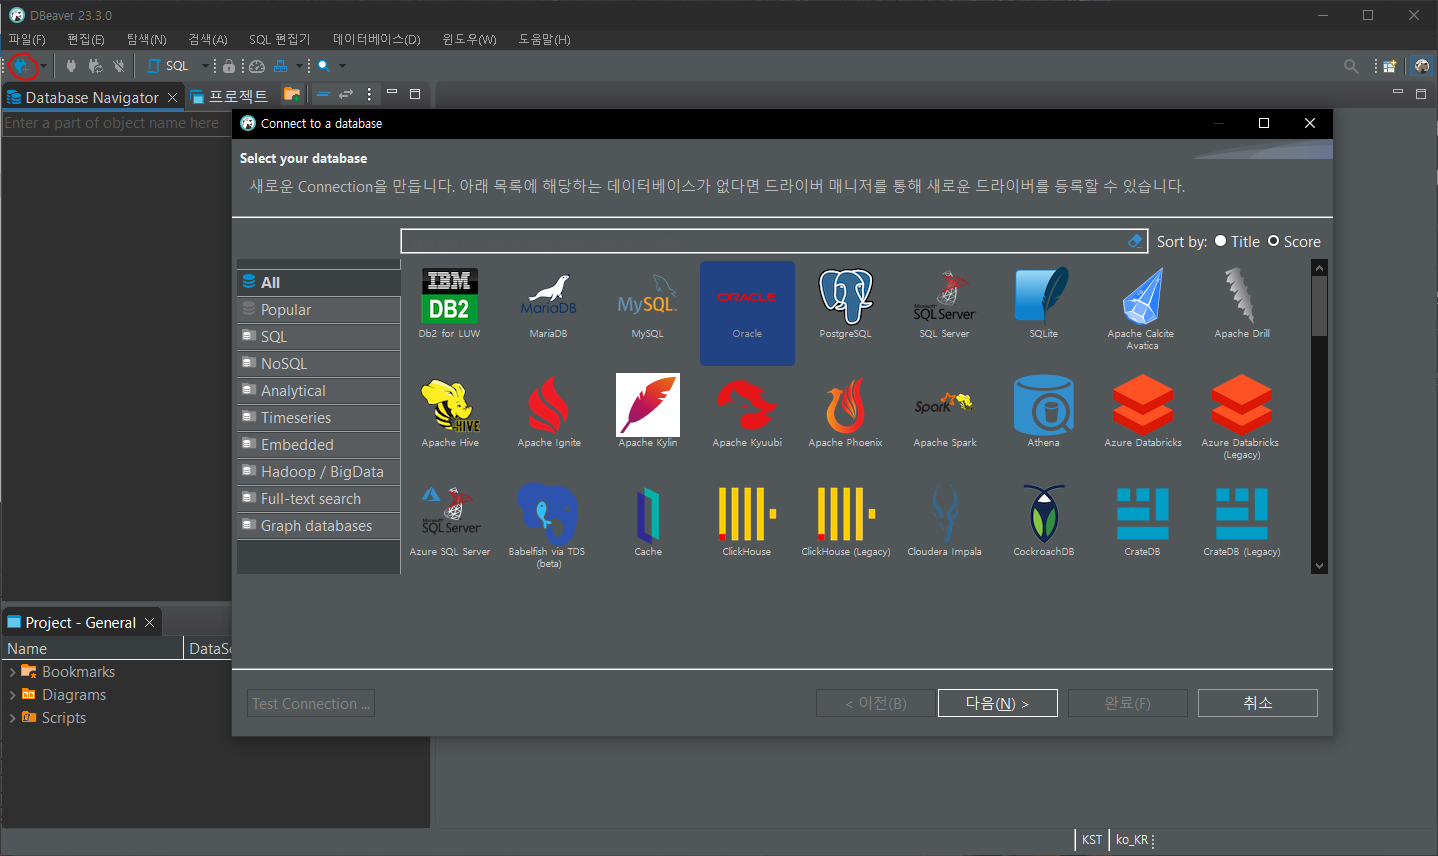This screenshot has height=856, width=1438.
Task: Show the Analytical driver category
Action: (x=319, y=391)
